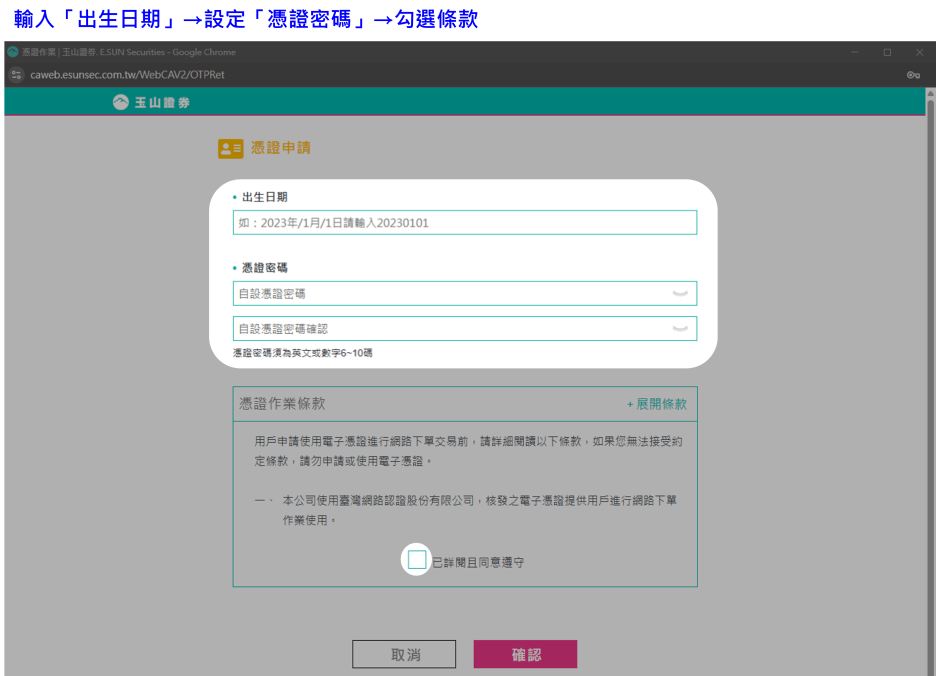Maximize the Chrome window

click(x=887, y=52)
